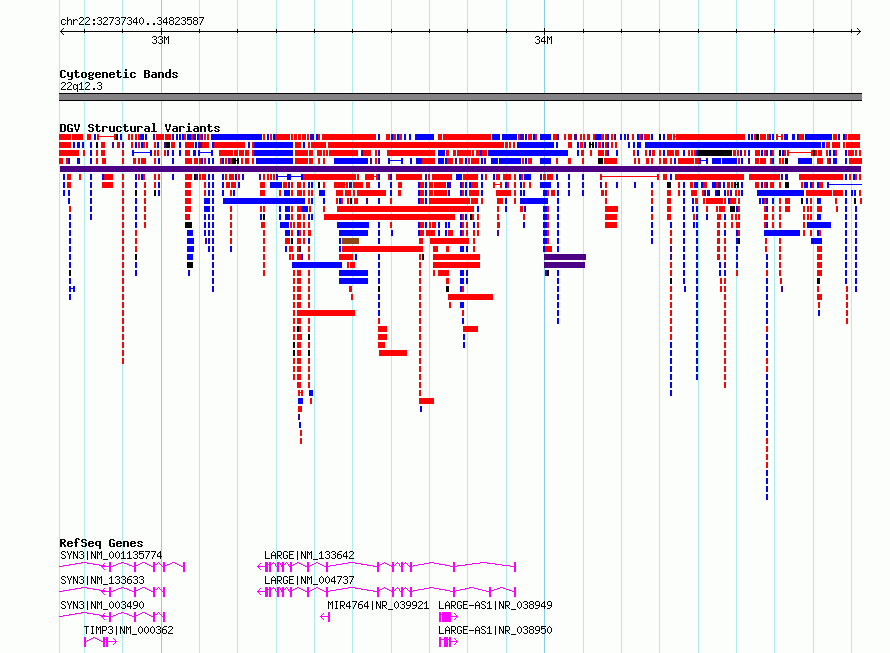The height and width of the screenshot is (653, 890).
Task: Open LARGE-AS1|NR_038949 gene label
Action: 495,605
